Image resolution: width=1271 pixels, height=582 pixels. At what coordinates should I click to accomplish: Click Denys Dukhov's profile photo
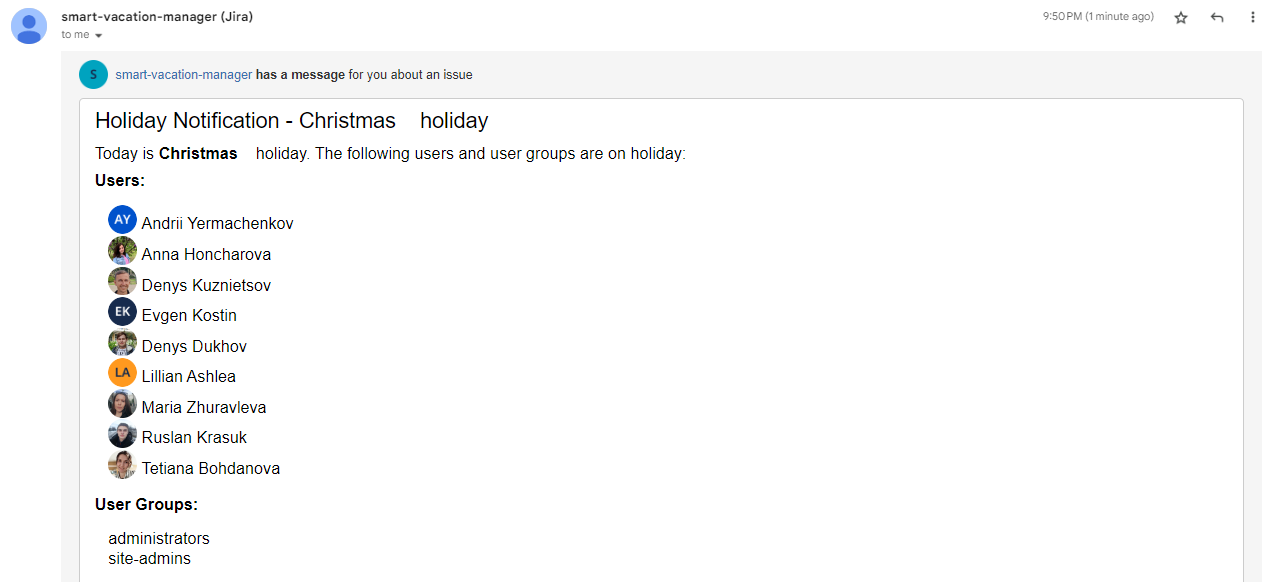122,343
